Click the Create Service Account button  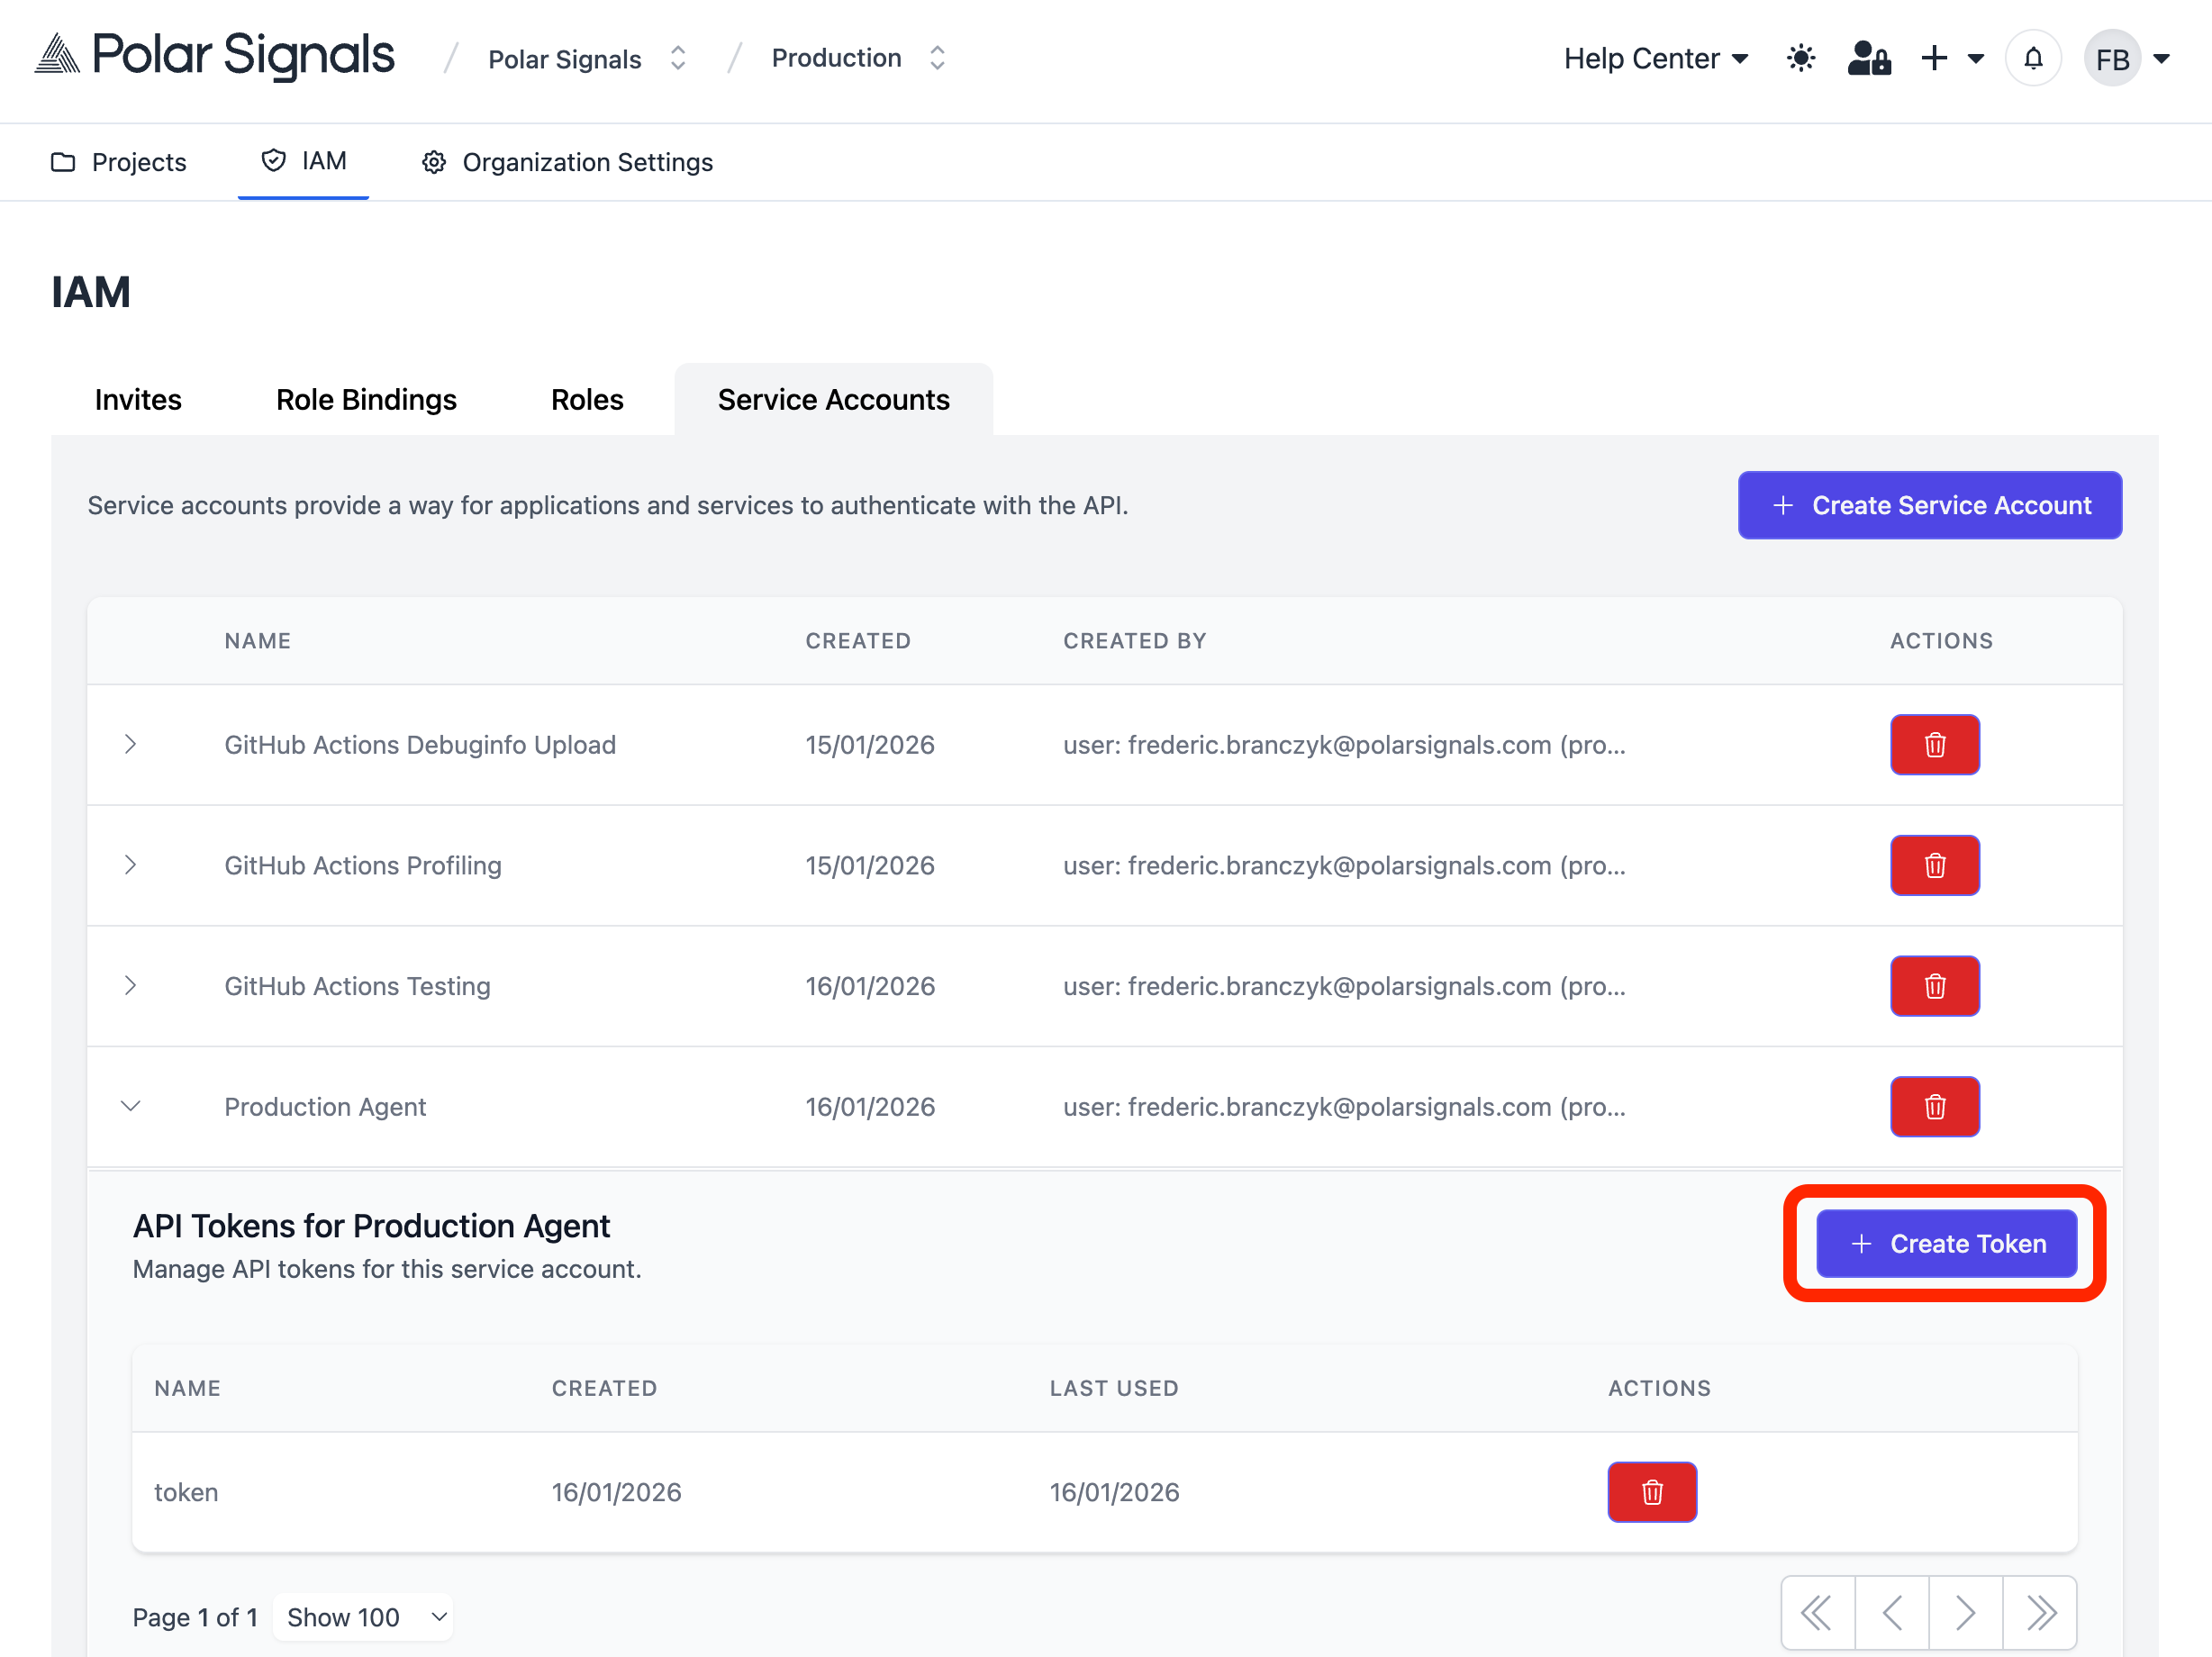pos(1929,505)
